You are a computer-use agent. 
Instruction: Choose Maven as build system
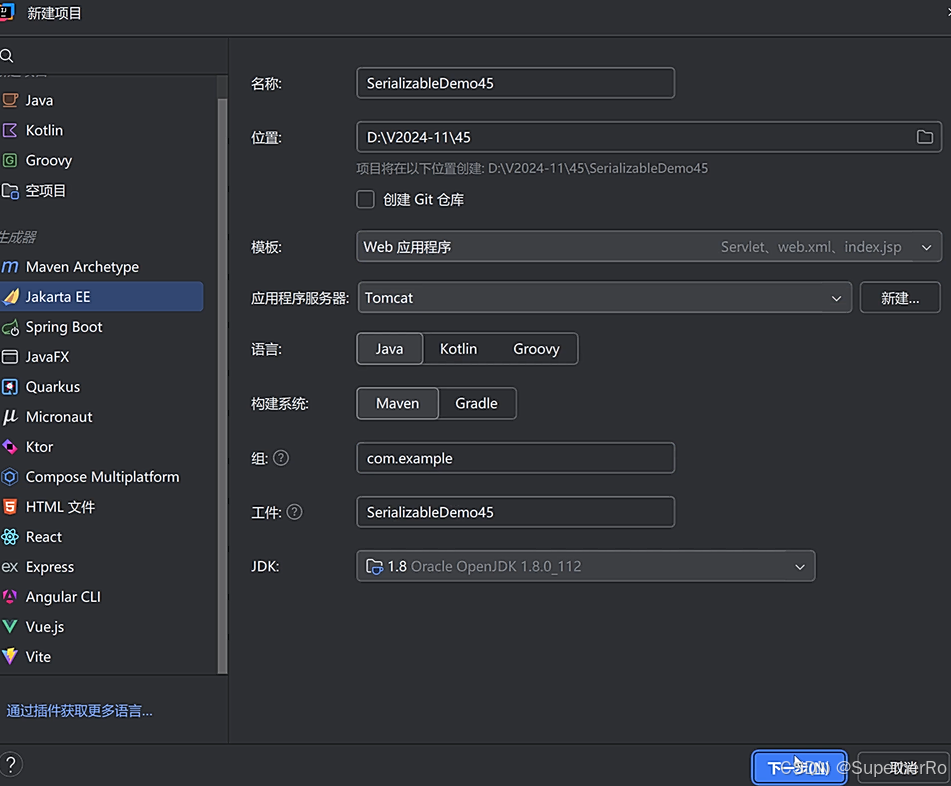click(x=397, y=403)
